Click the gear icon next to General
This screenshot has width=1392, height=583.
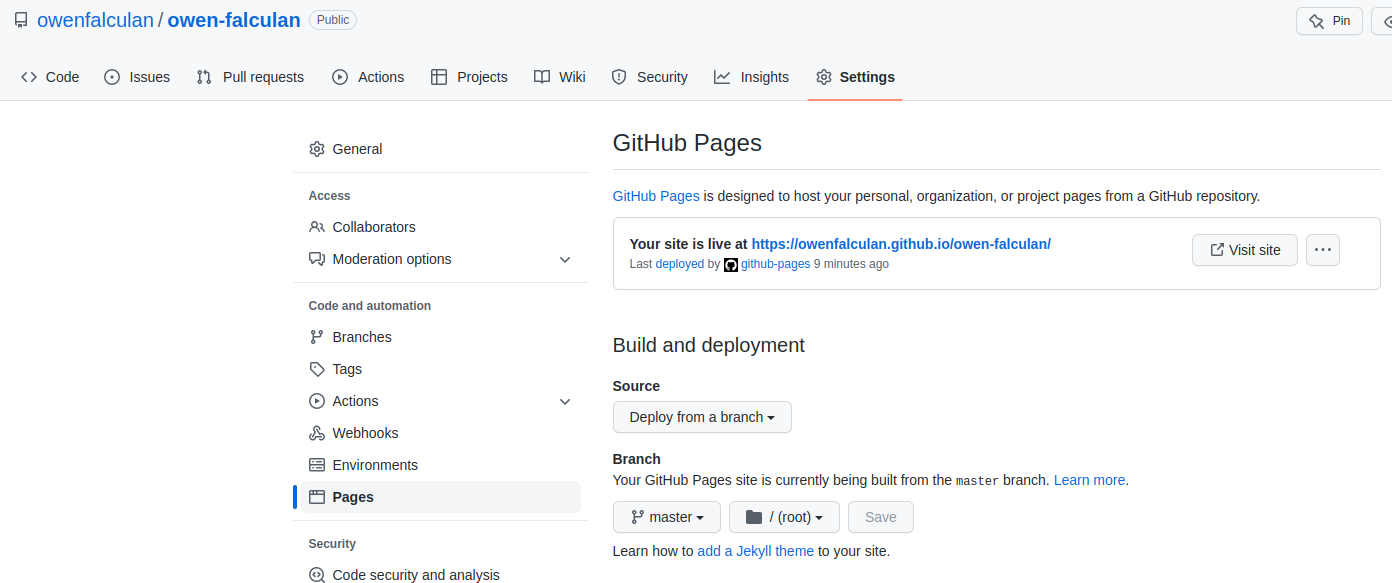point(317,149)
